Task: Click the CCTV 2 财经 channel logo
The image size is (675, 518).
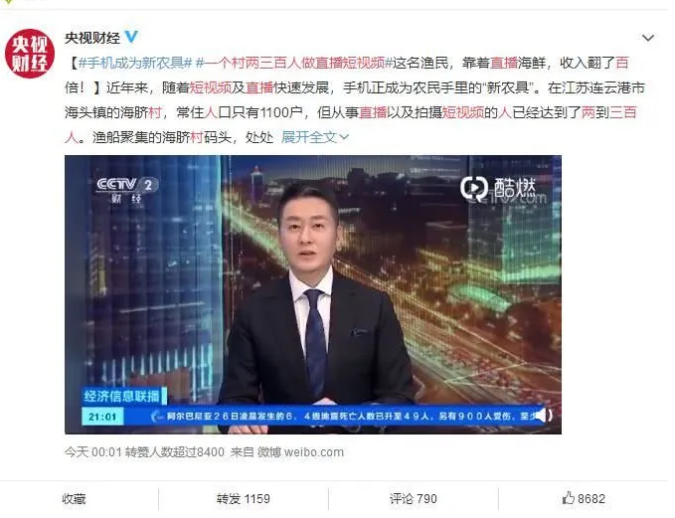Action: click(x=126, y=189)
